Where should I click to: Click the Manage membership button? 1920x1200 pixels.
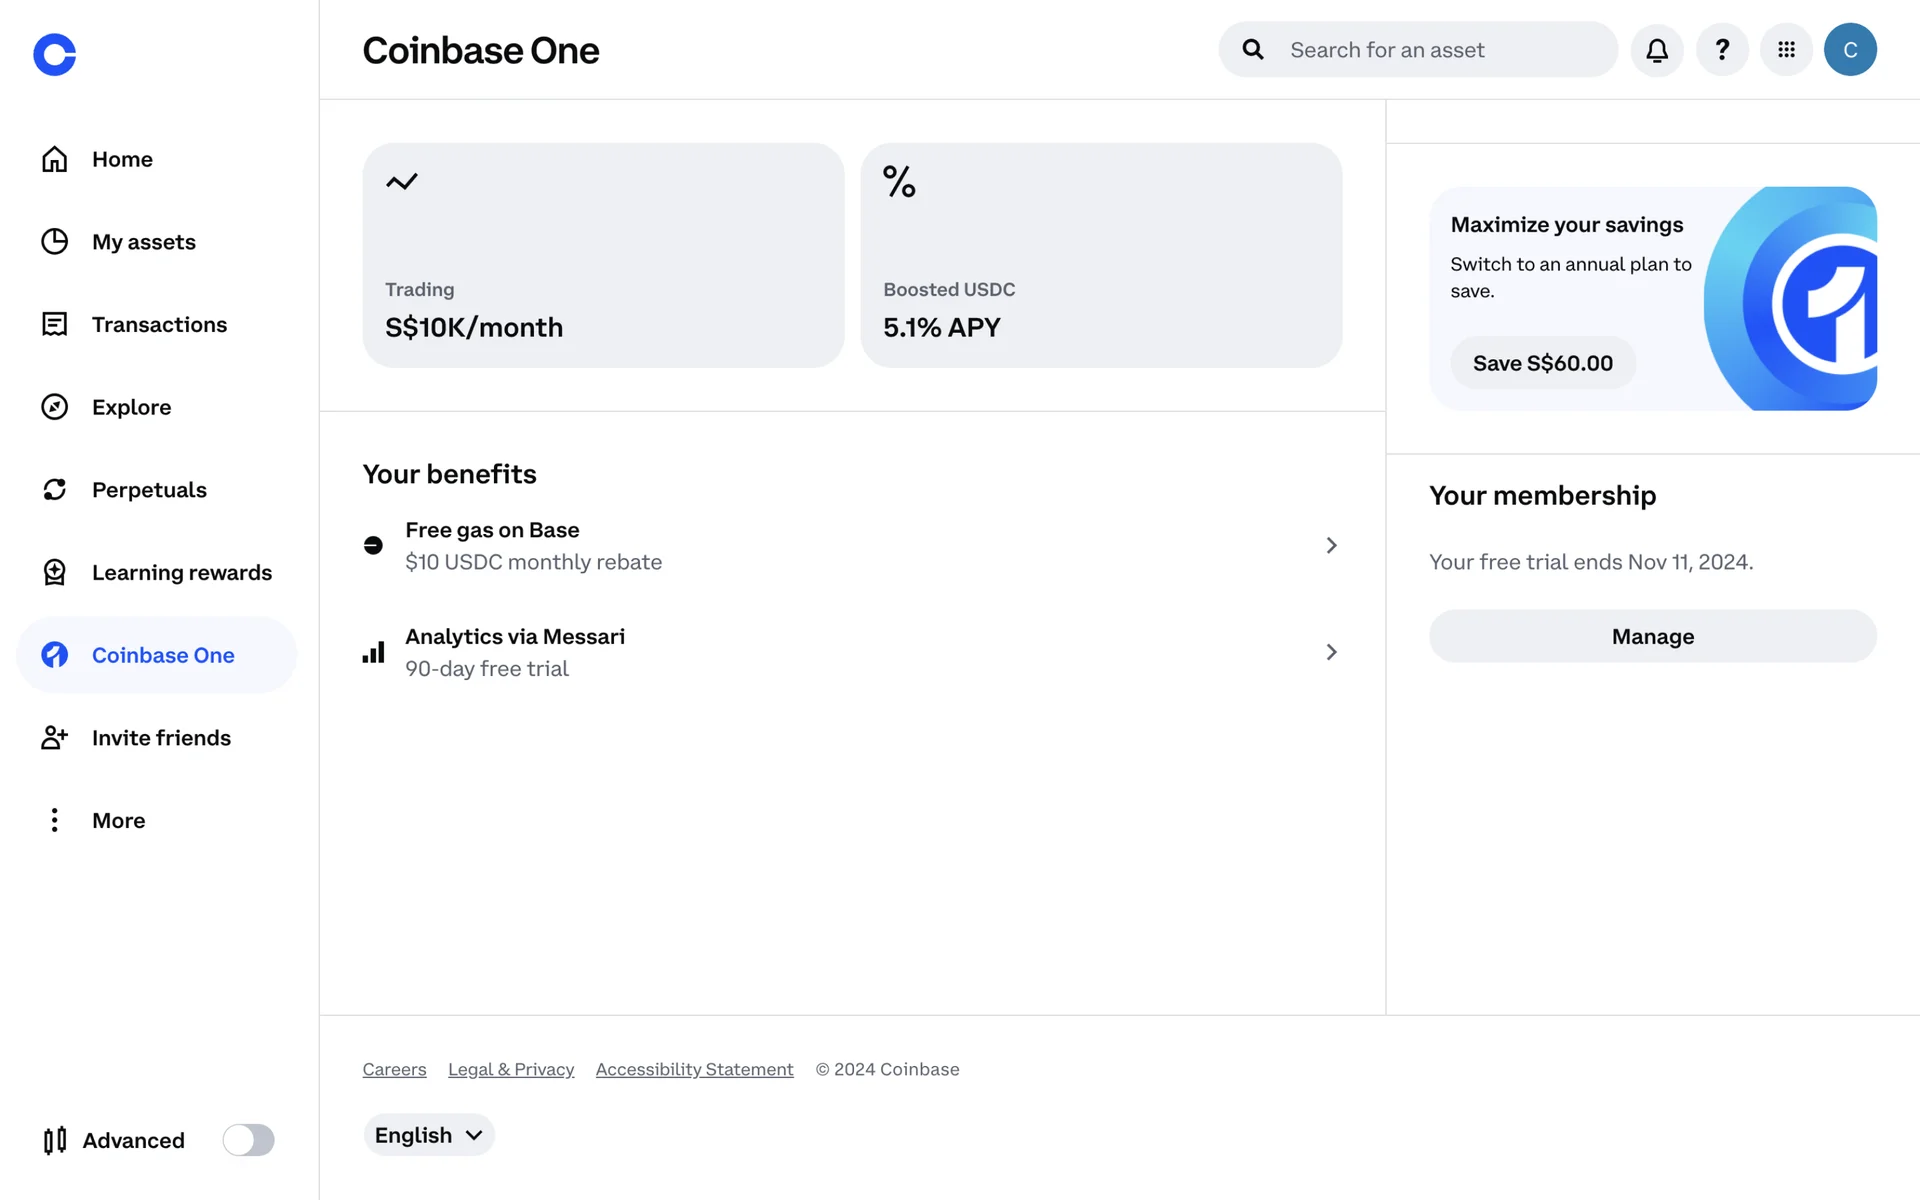(1652, 636)
